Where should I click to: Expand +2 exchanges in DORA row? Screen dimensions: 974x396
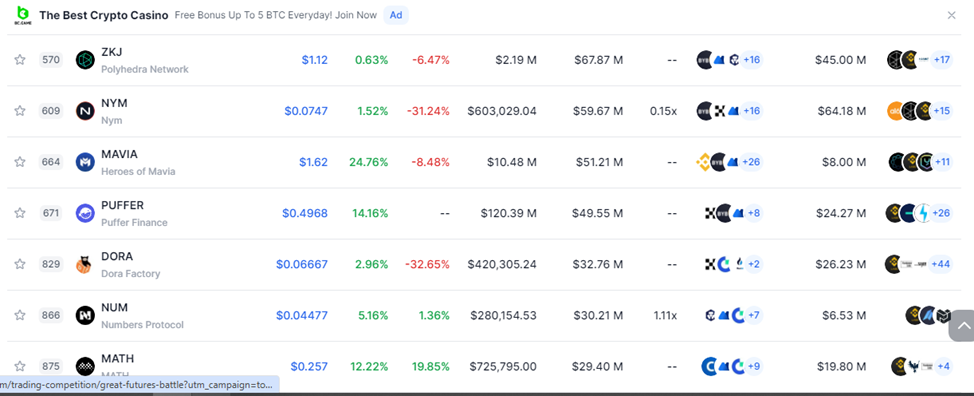[x=754, y=264]
